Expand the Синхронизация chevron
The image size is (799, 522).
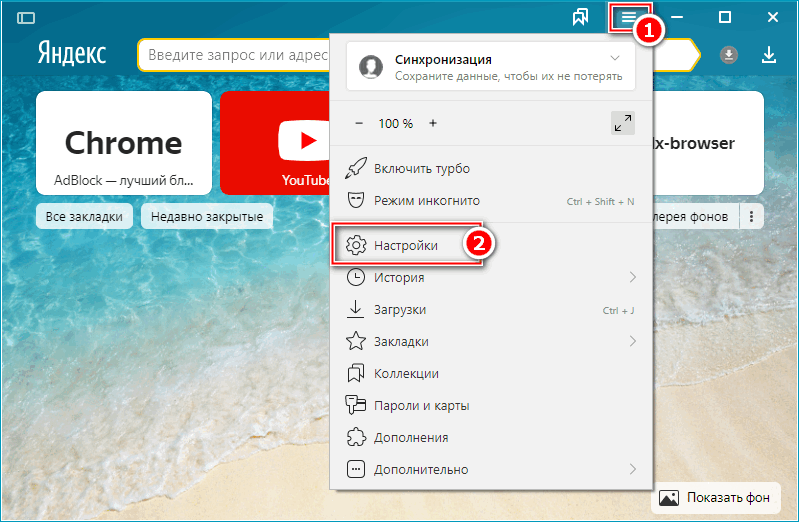[615, 58]
